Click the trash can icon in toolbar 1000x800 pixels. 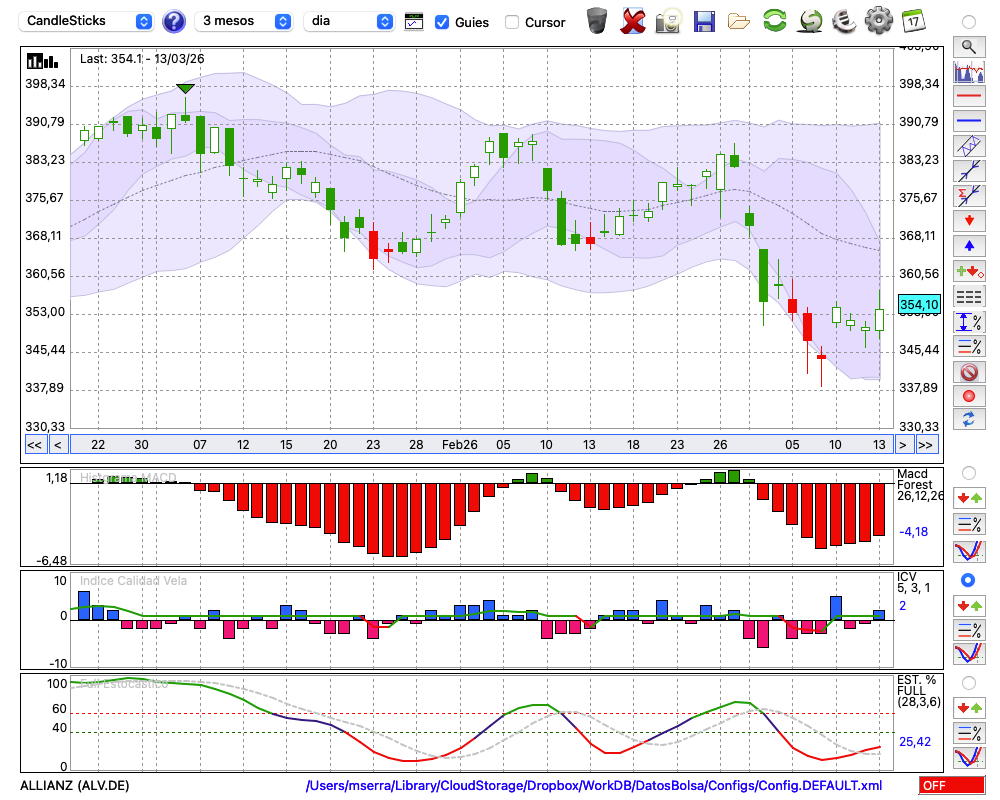[x=597, y=20]
